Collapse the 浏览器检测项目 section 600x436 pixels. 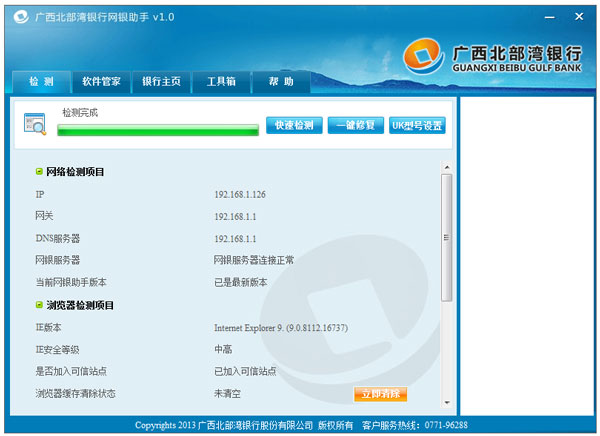pyautogui.click(x=39, y=305)
